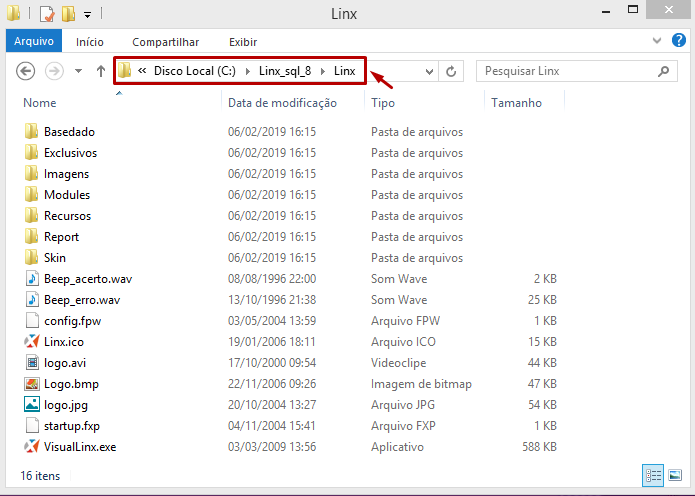Viewport: 695px width, 496px height.
Task: Select the Linx.ico icon file
Action: tap(31, 341)
